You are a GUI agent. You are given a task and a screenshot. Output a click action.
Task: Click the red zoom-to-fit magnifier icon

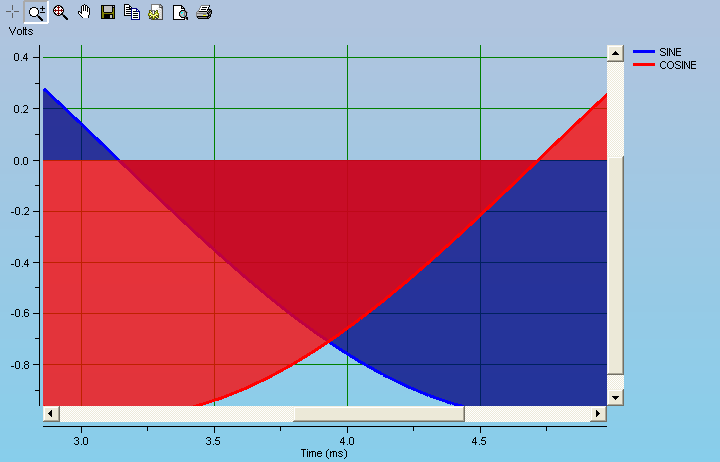(60, 13)
